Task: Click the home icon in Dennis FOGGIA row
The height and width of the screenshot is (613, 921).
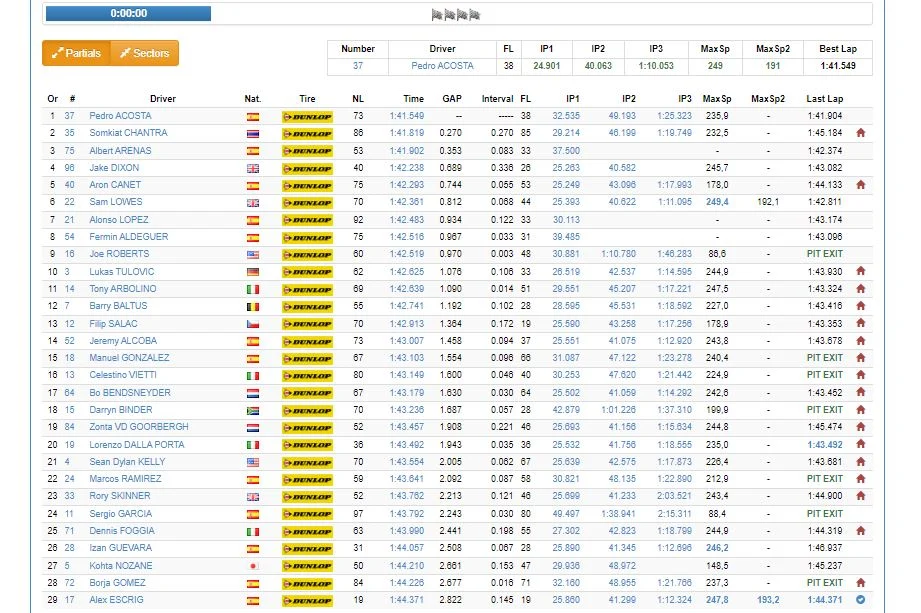Action: [861, 530]
